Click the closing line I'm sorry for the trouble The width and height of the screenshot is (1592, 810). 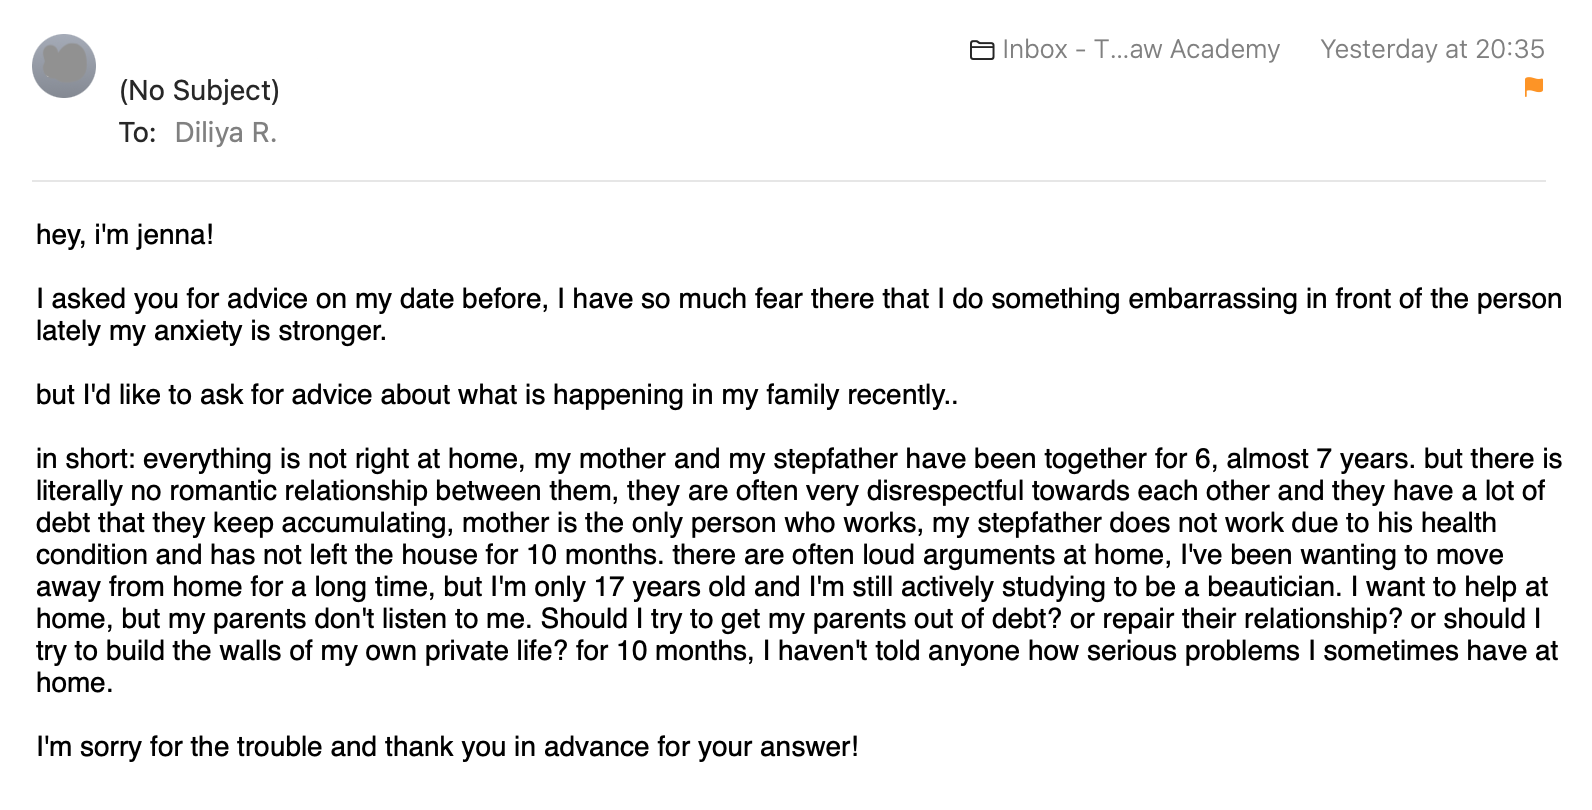click(x=447, y=747)
